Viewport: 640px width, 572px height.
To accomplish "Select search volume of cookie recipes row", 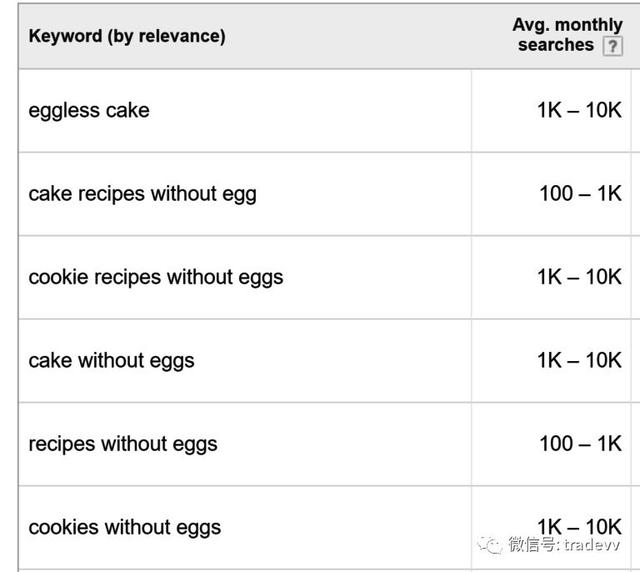I will click(579, 277).
